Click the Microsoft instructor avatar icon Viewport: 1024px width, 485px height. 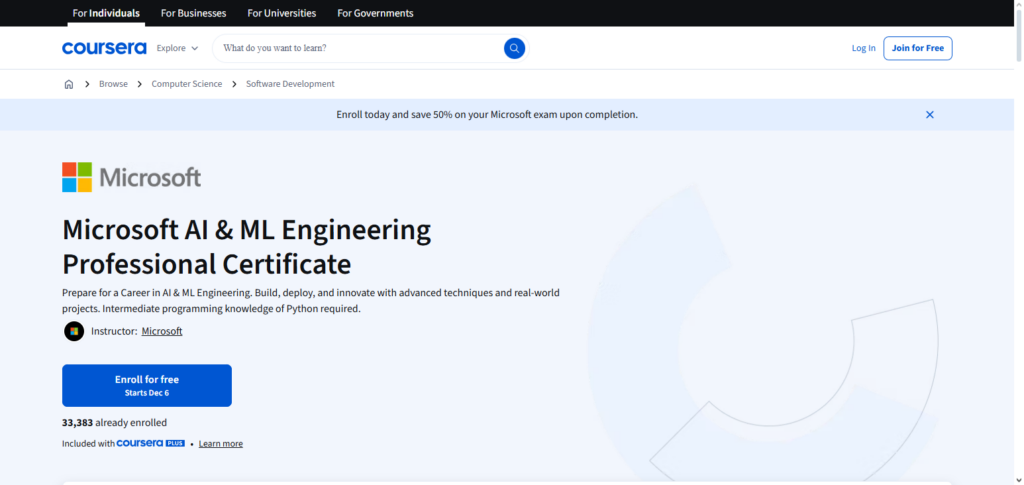pyautogui.click(x=74, y=331)
